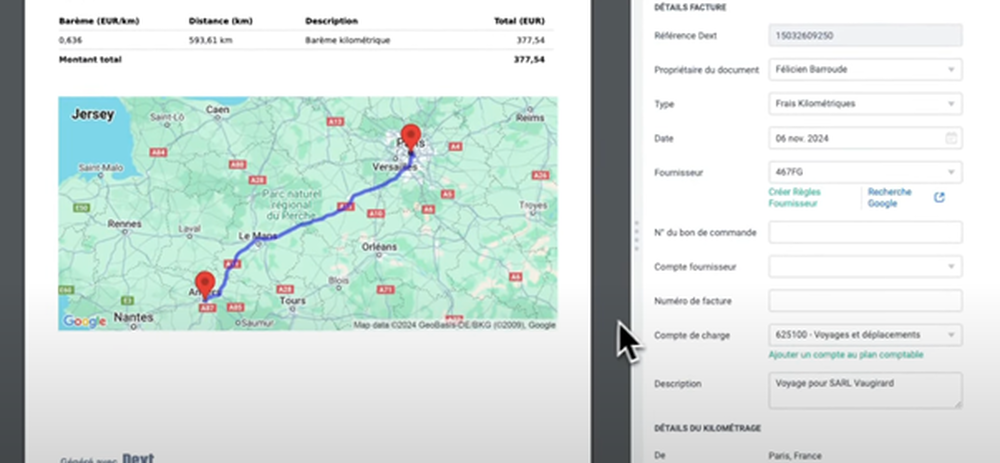Click the DÉTAILS FACTURE heading
The width and height of the screenshot is (1000, 463).
690,8
